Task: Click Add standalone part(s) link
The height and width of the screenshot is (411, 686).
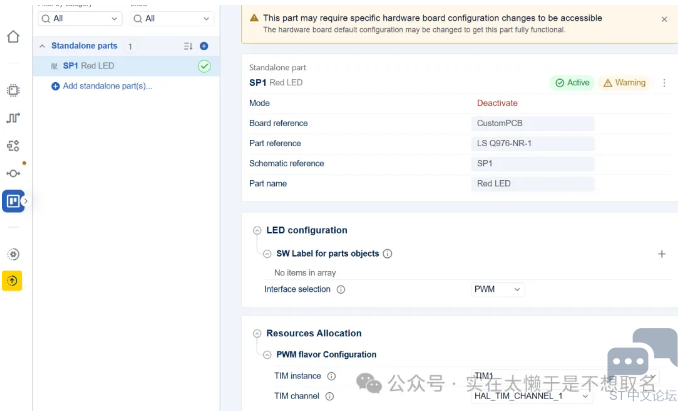Action: pos(106,86)
